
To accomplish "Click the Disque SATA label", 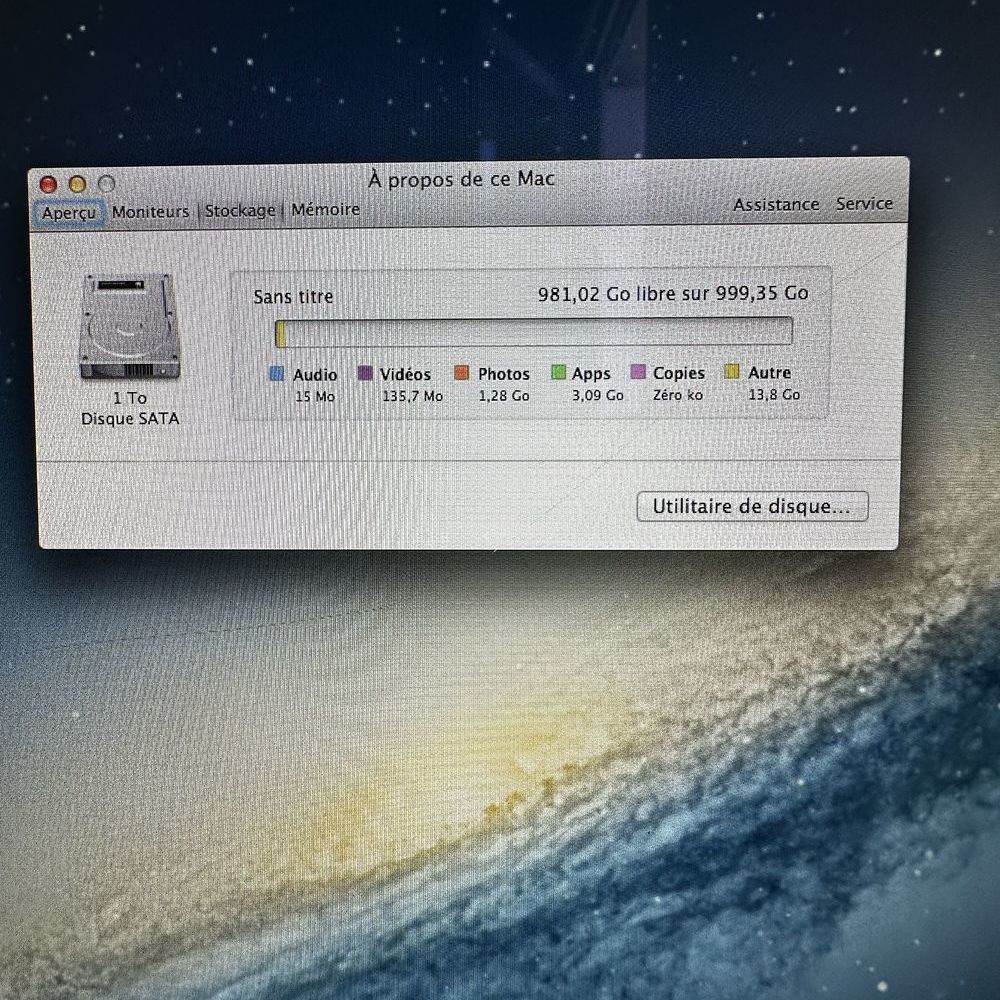I will (x=130, y=419).
